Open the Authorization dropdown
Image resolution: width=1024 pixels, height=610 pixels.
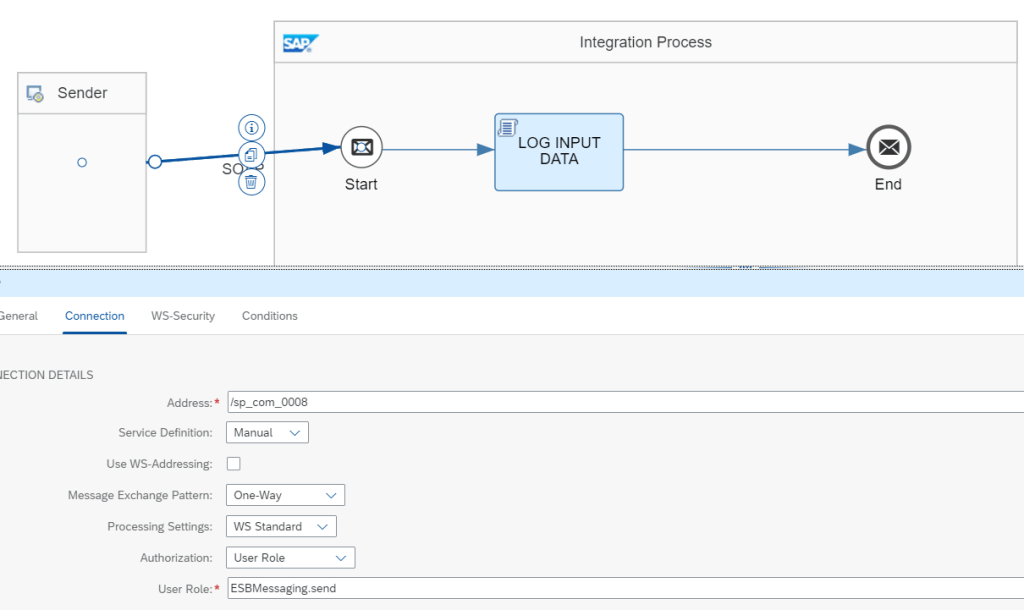290,557
